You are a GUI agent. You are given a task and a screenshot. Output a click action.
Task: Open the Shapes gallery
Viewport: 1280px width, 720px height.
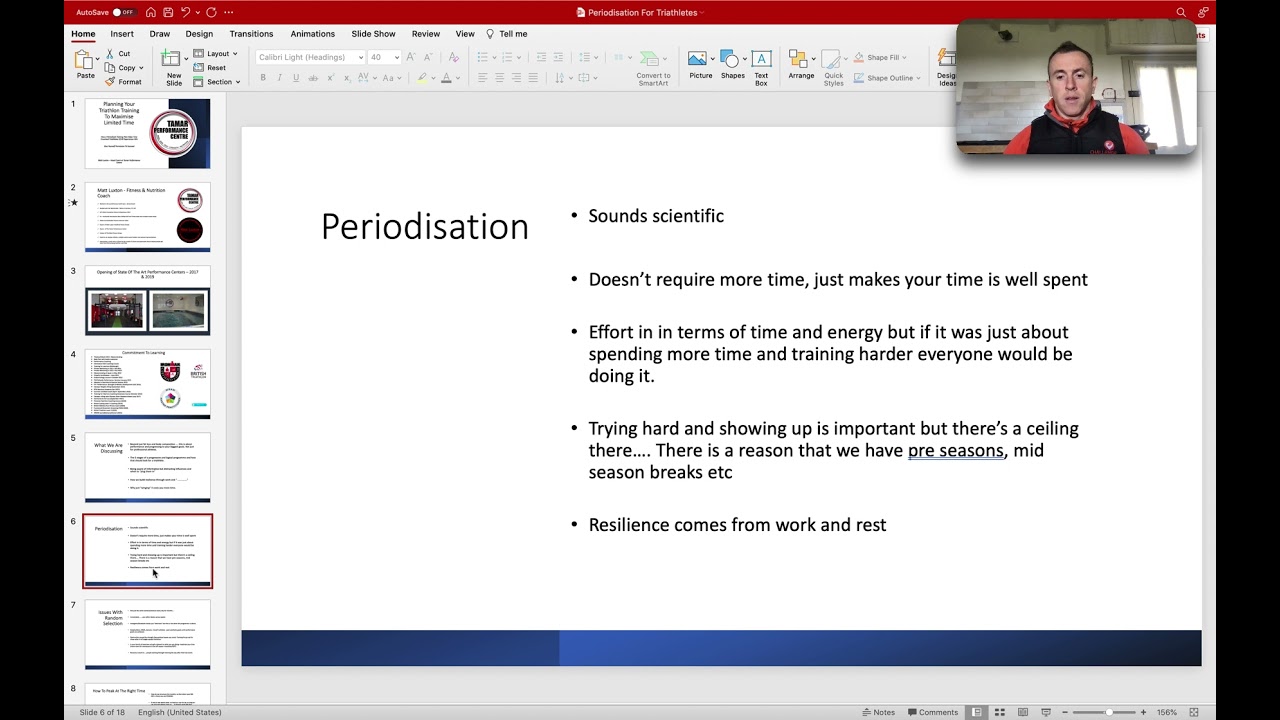732,65
